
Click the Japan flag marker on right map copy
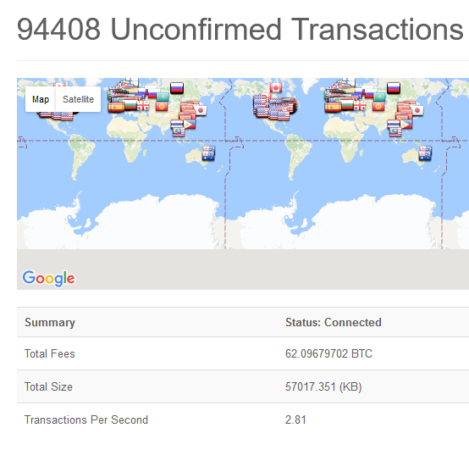[417, 110]
